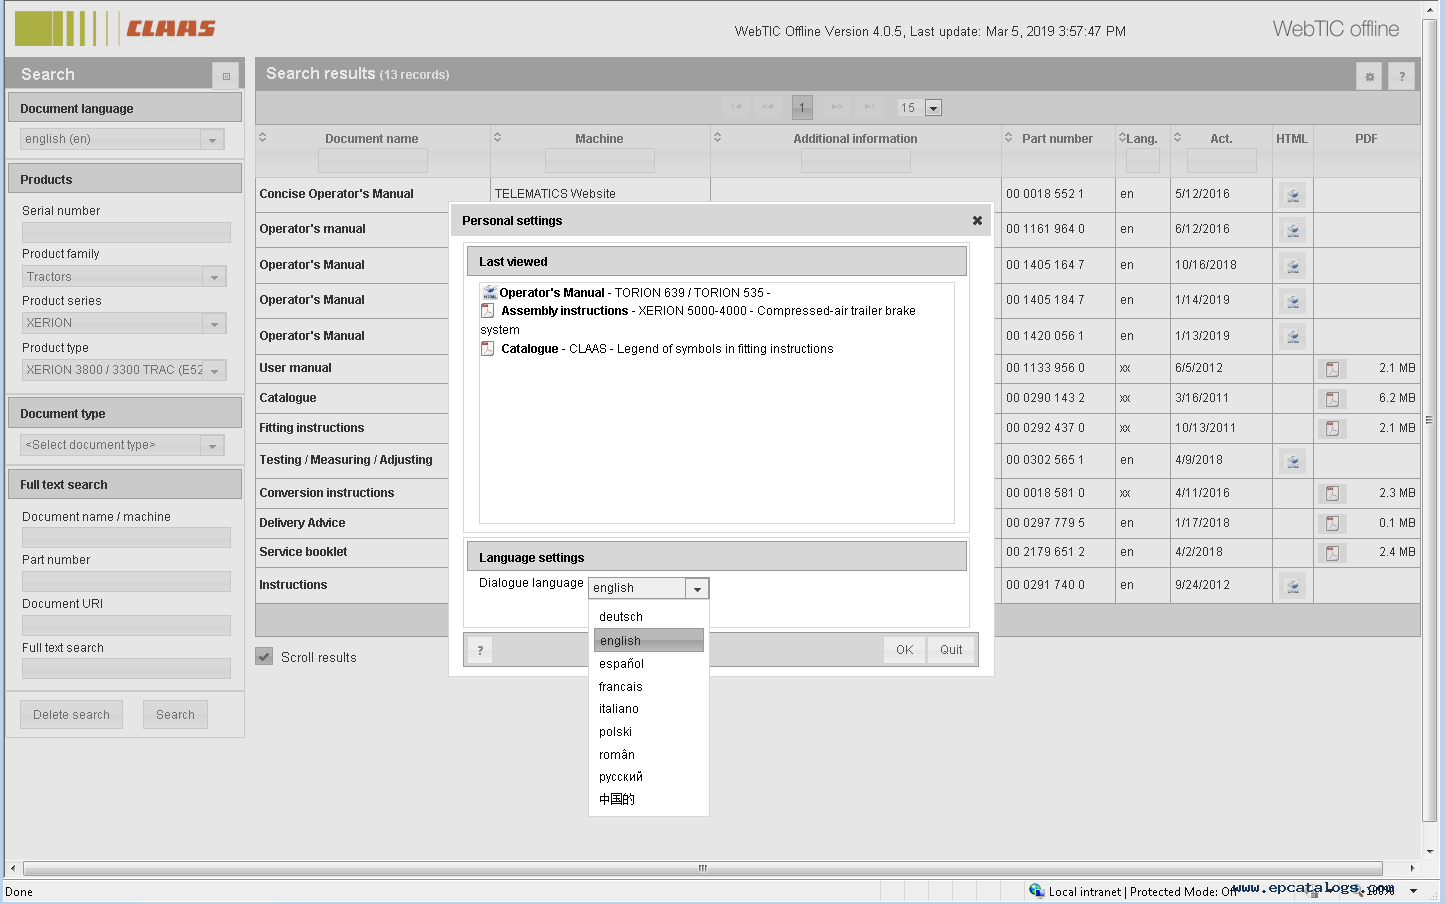This screenshot has width=1445, height=904.
Task: Click Quit in Personal settings dialog
Action: point(951,650)
